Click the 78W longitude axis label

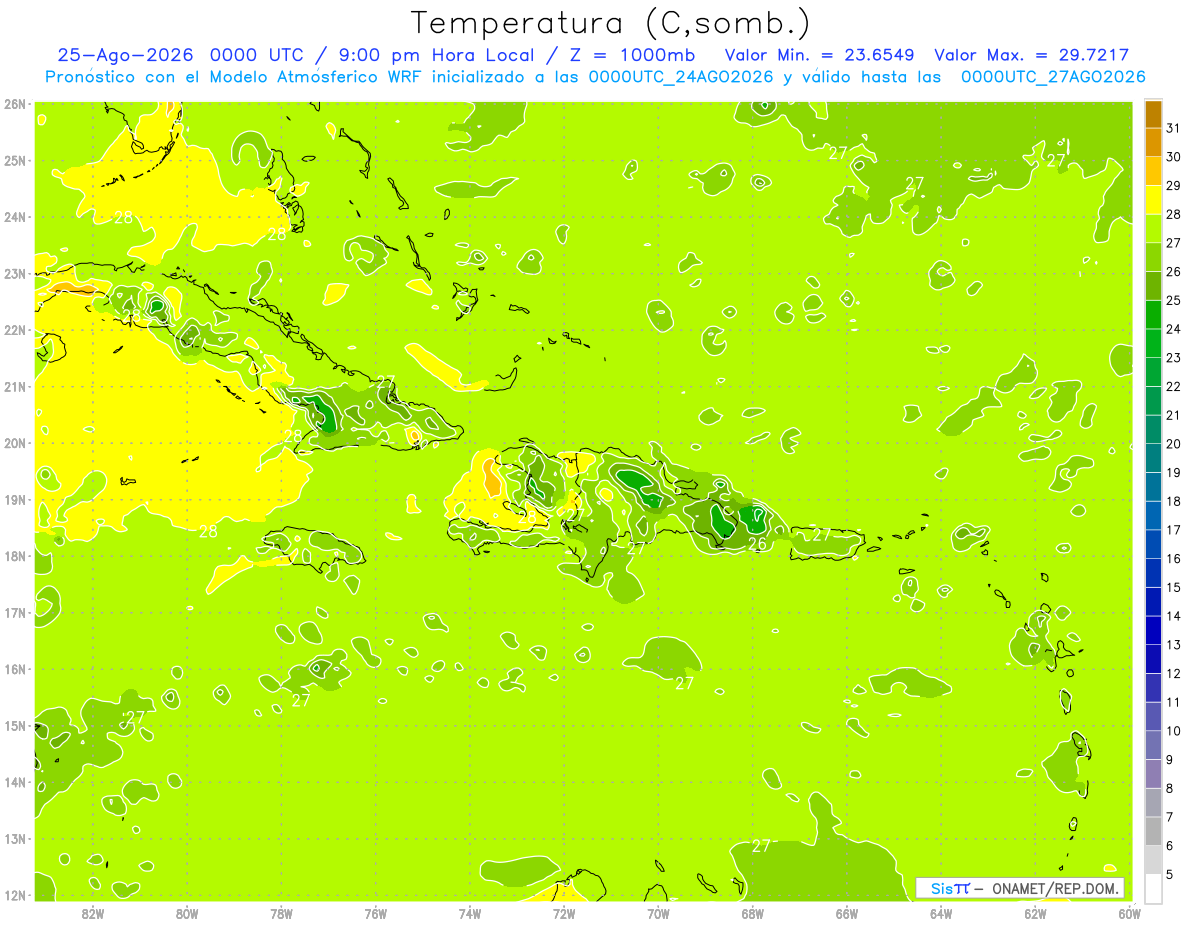click(281, 913)
